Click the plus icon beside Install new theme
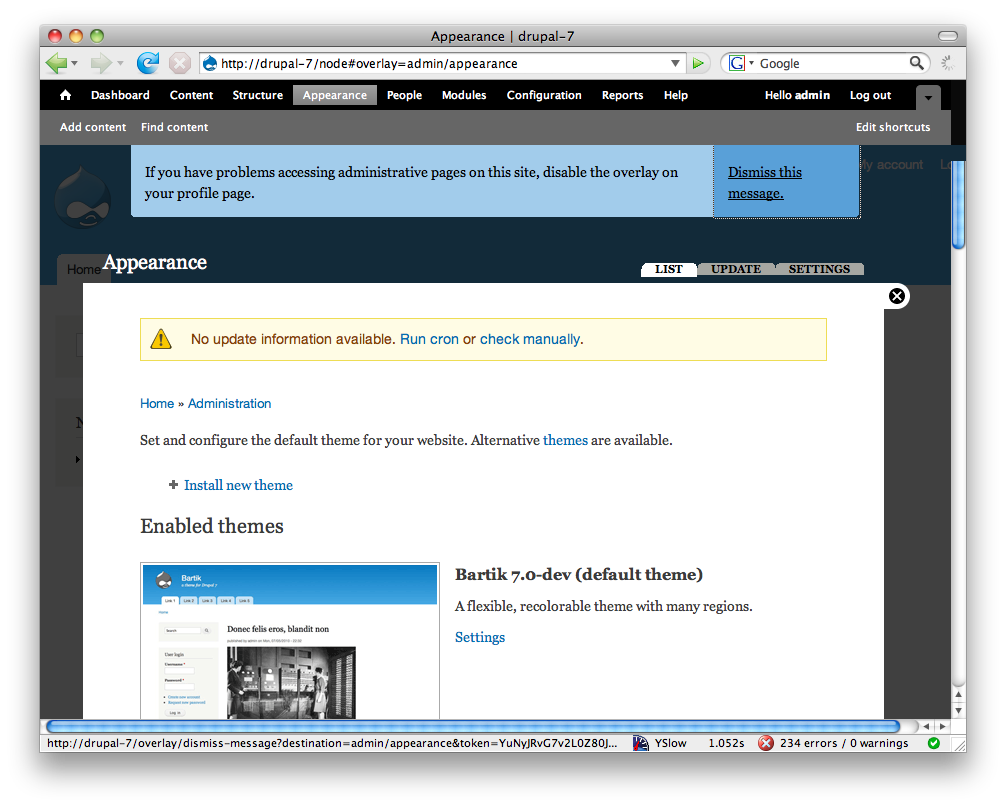The height and width of the screenshot is (807, 1006). coord(173,485)
